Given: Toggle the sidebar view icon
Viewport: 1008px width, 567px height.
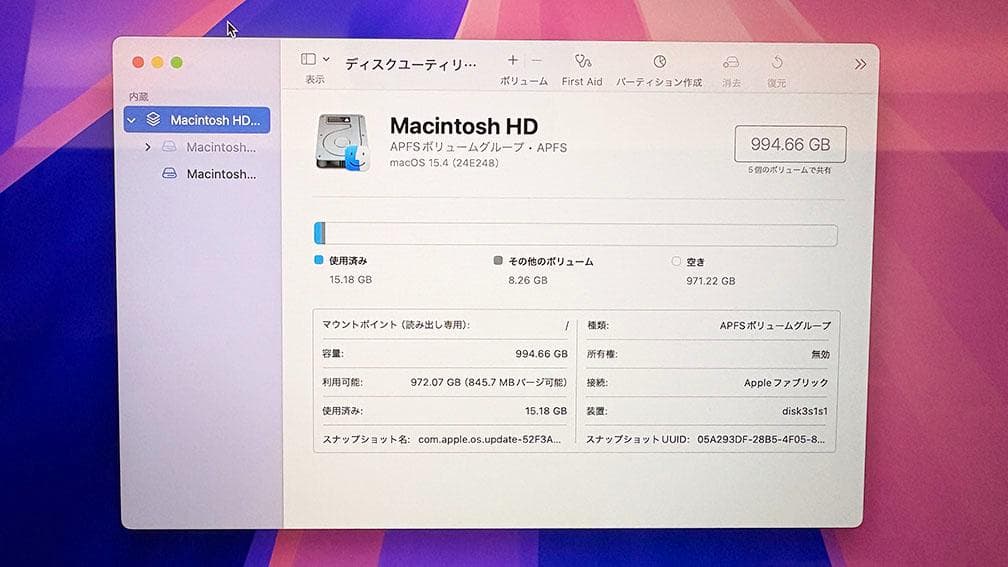Looking at the screenshot, I should pos(309,59).
